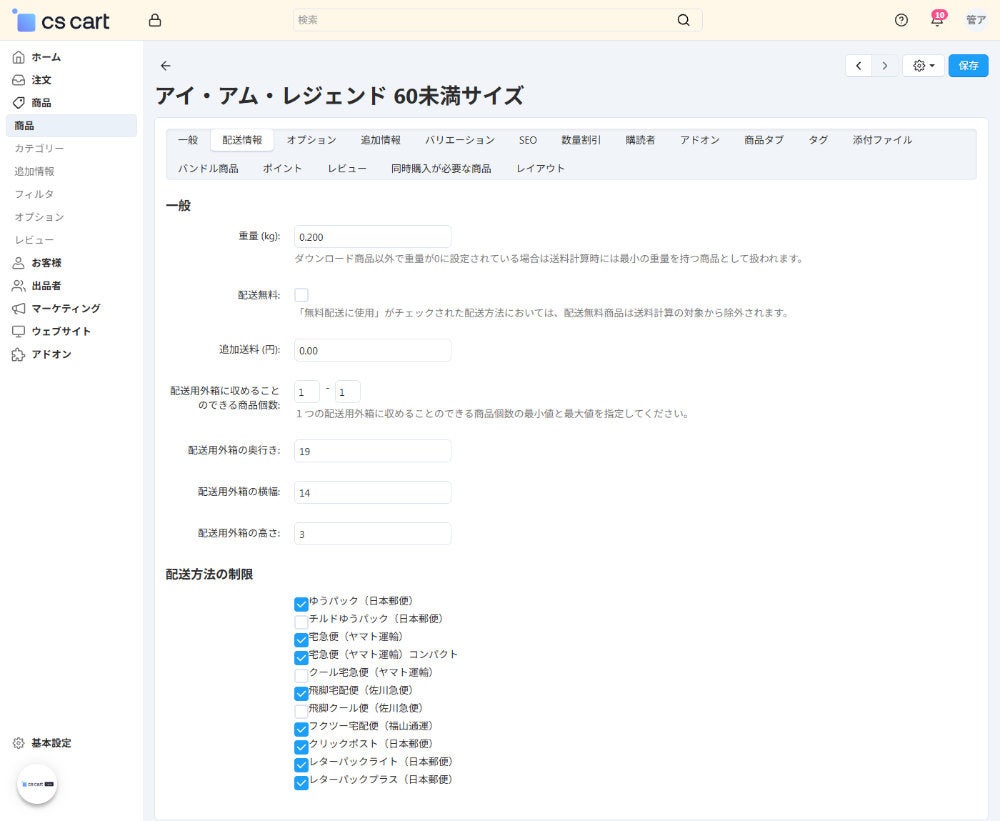This screenshot has width=1000, height=821.
Task: Open sidebar 追加情報 submenu item
Action: [34, 172]
